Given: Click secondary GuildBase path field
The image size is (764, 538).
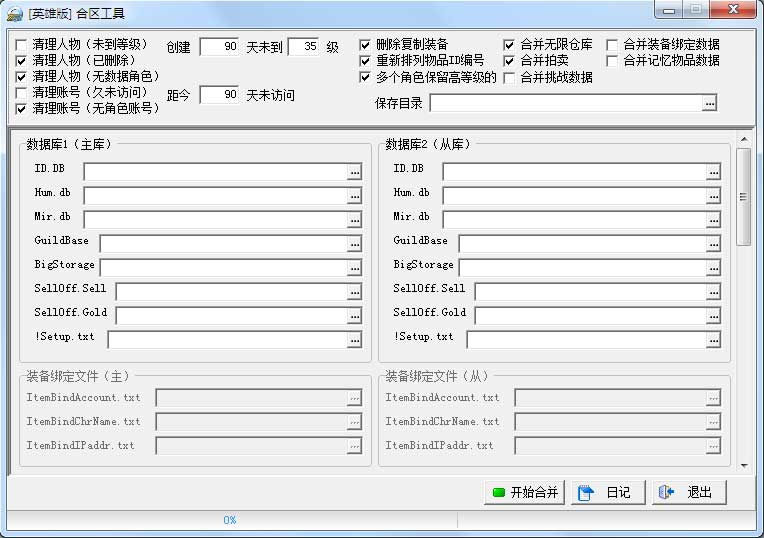Looking at the screenshot, I should point(583,244).
